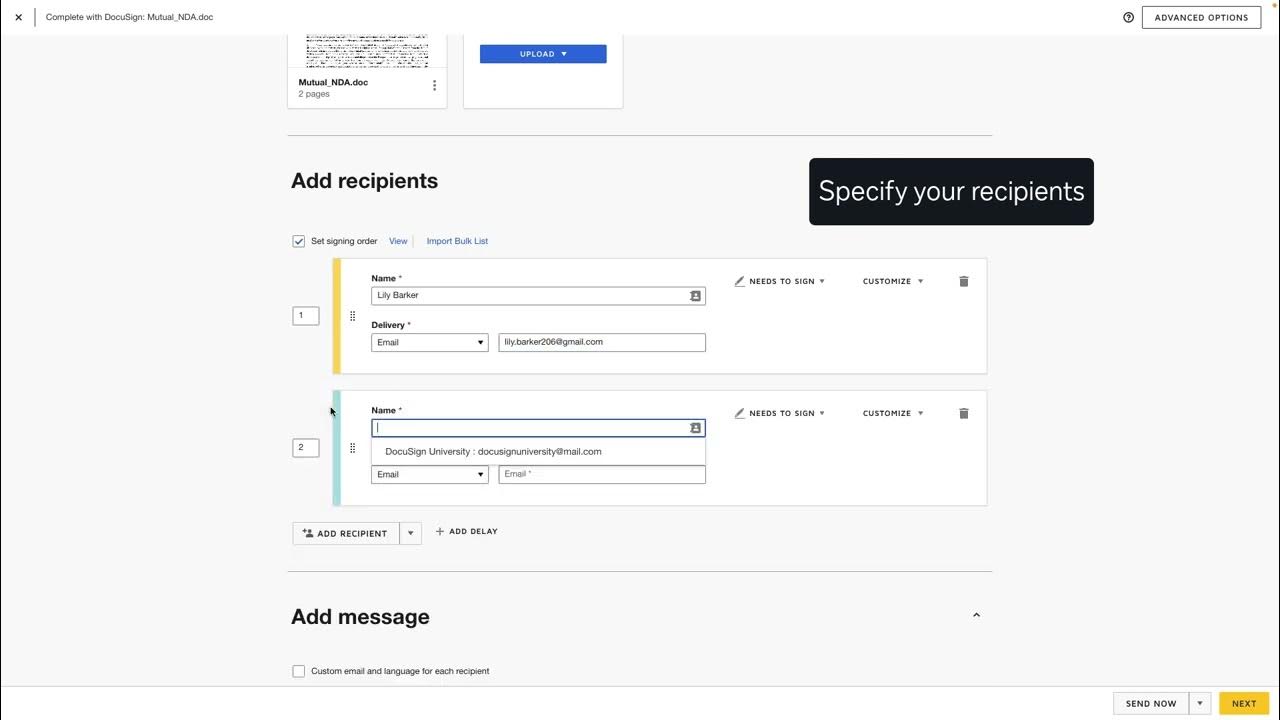Delete the second recipient via trash icon
The width and height of the screenshot is (1280, 720).
click(x=964, y=414)
